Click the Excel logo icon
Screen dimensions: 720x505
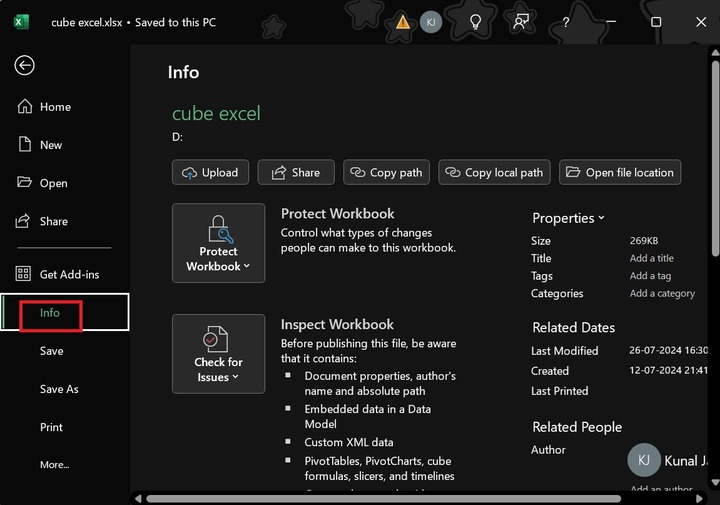(x=23, y=21)
